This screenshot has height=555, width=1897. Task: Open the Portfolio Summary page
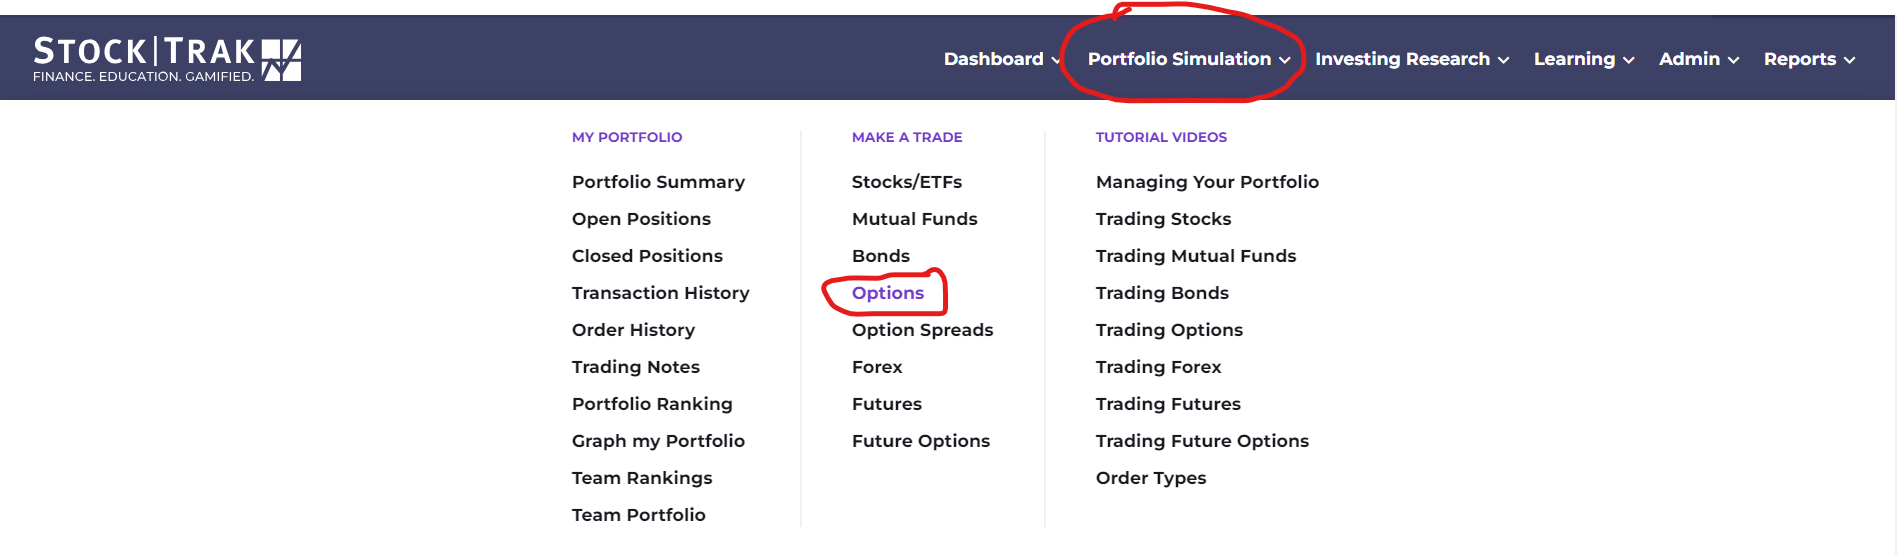(x=658, y=182)
